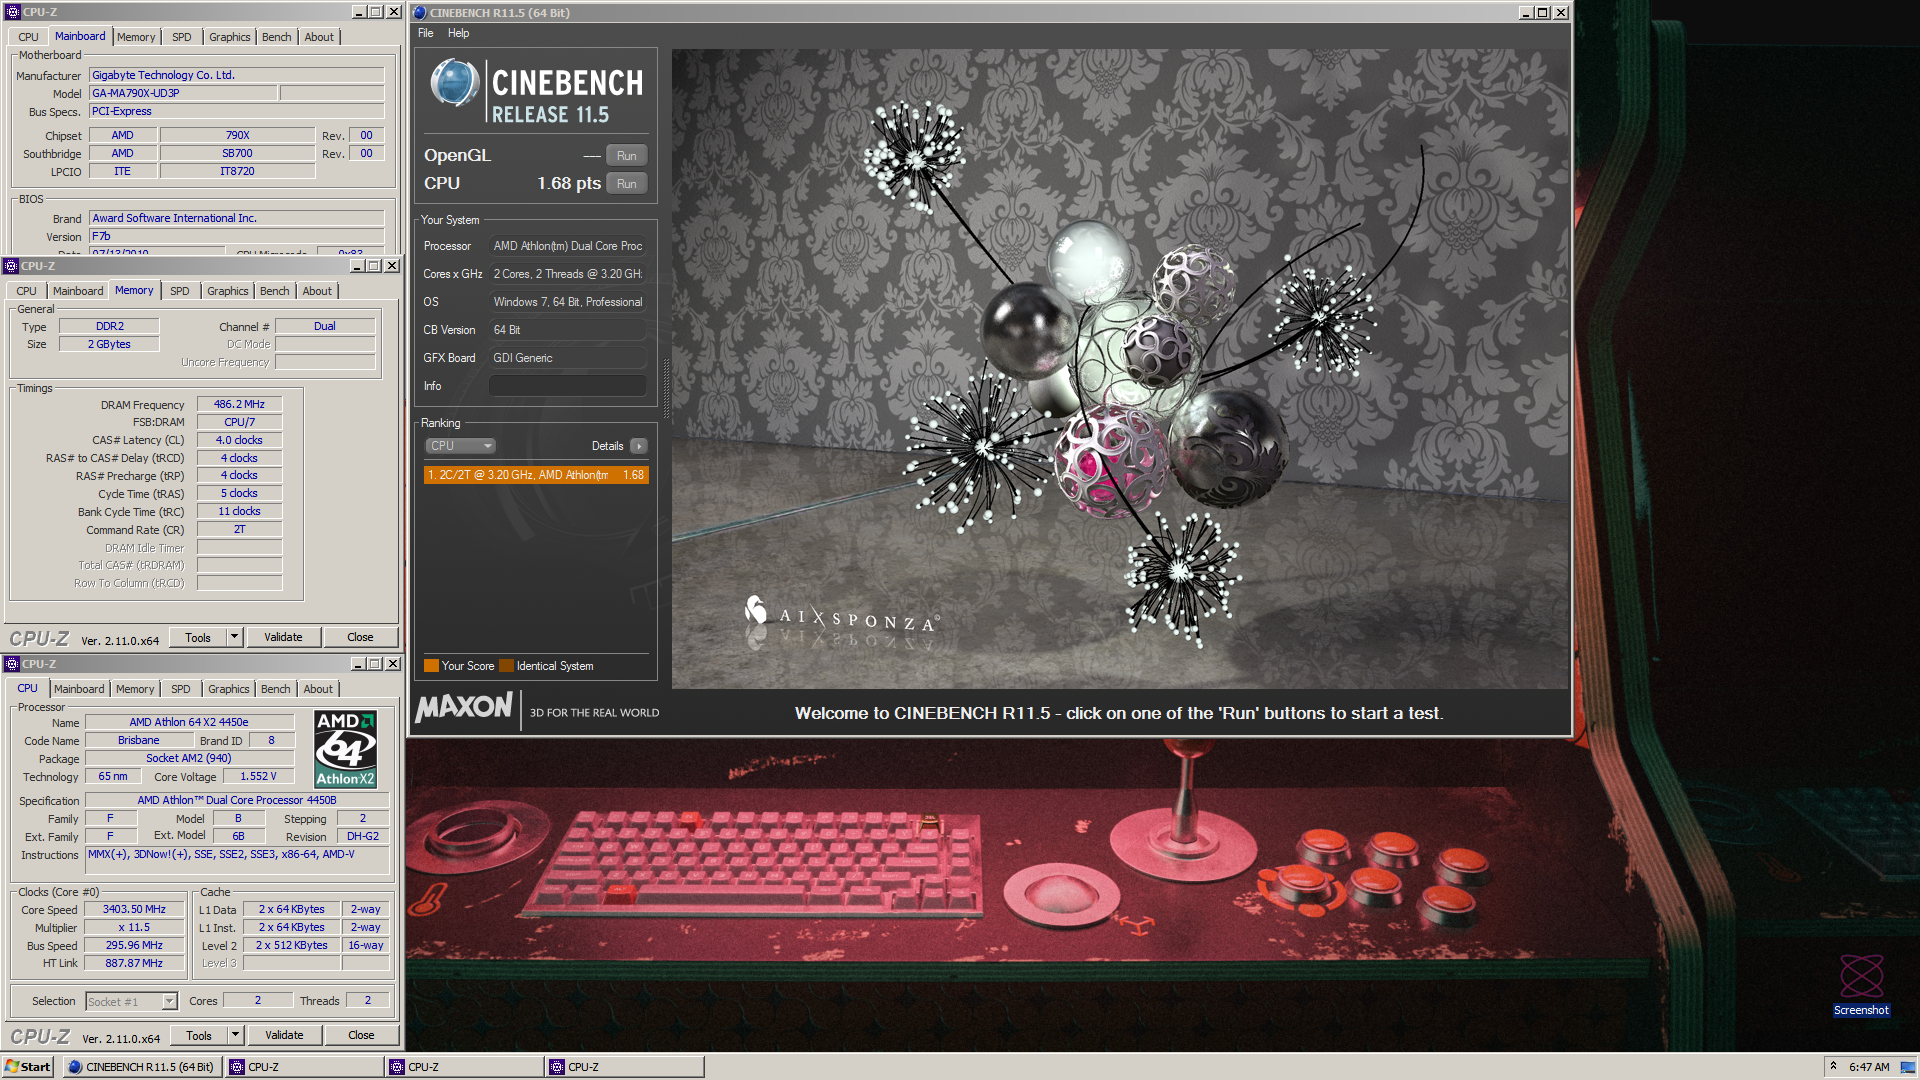Open the Start menu
Viewport: 1920px width, 1080px height.
click(28, 1067)
